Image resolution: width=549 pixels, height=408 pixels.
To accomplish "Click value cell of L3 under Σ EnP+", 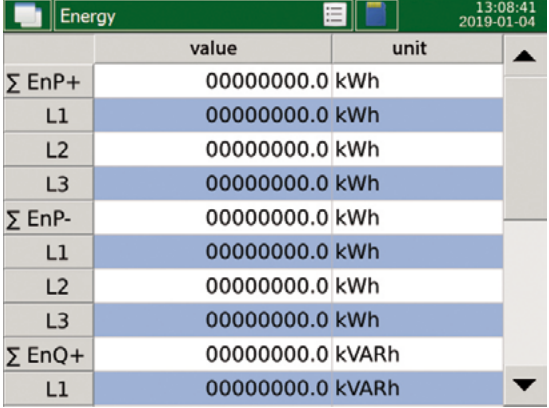I will pyautogui.click(x=213, y=184).
